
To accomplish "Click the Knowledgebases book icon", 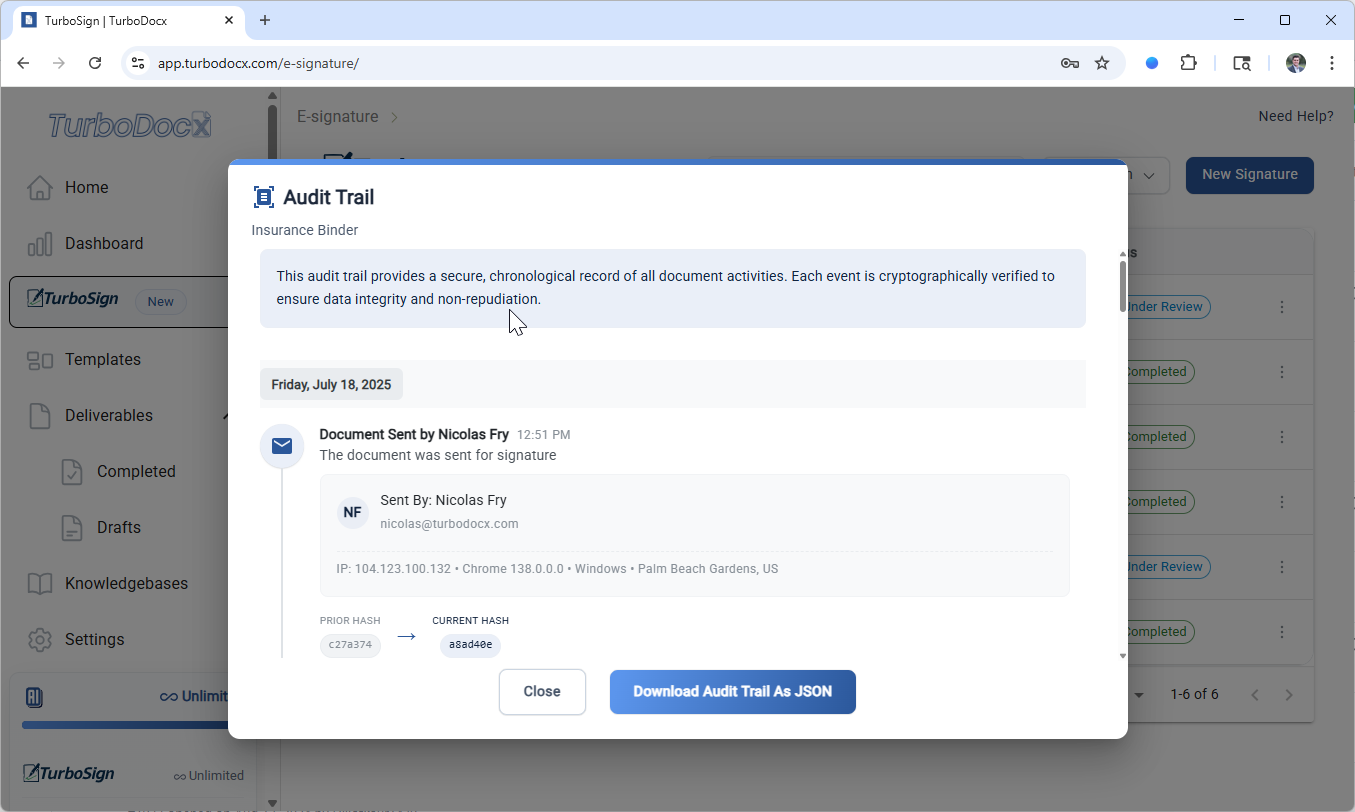I will point(40,584).
